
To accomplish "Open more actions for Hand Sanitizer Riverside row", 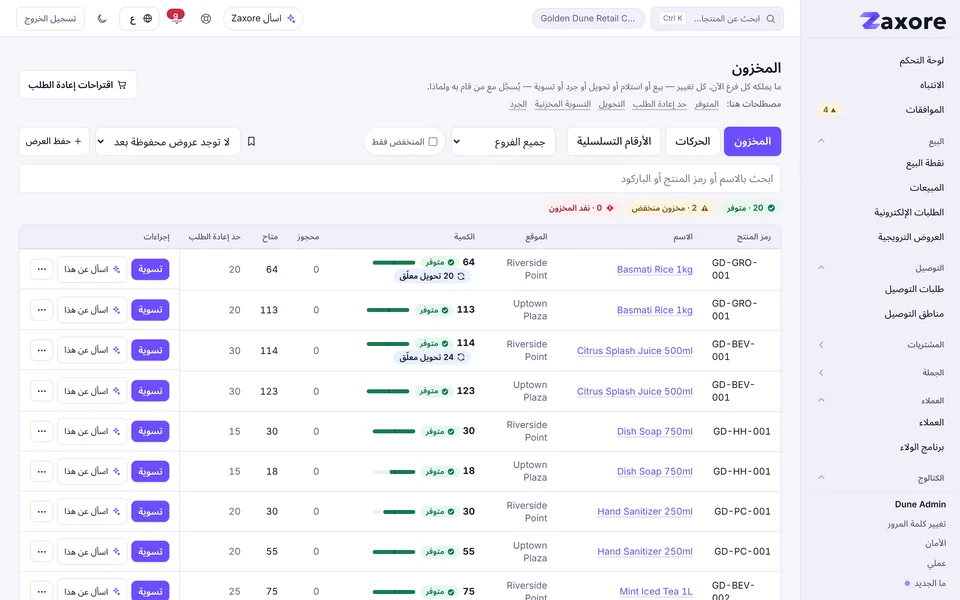I will [x=42, y=511].
